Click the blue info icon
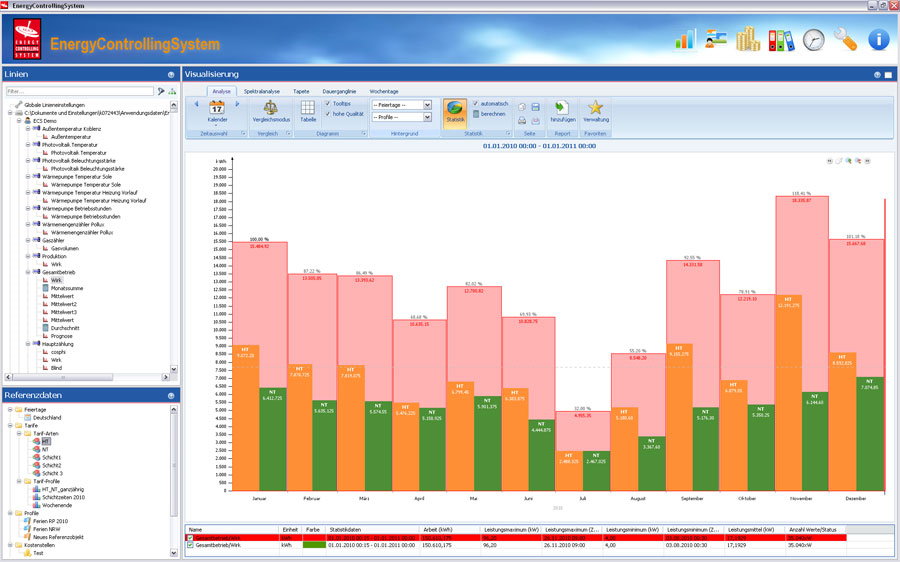 878,39
